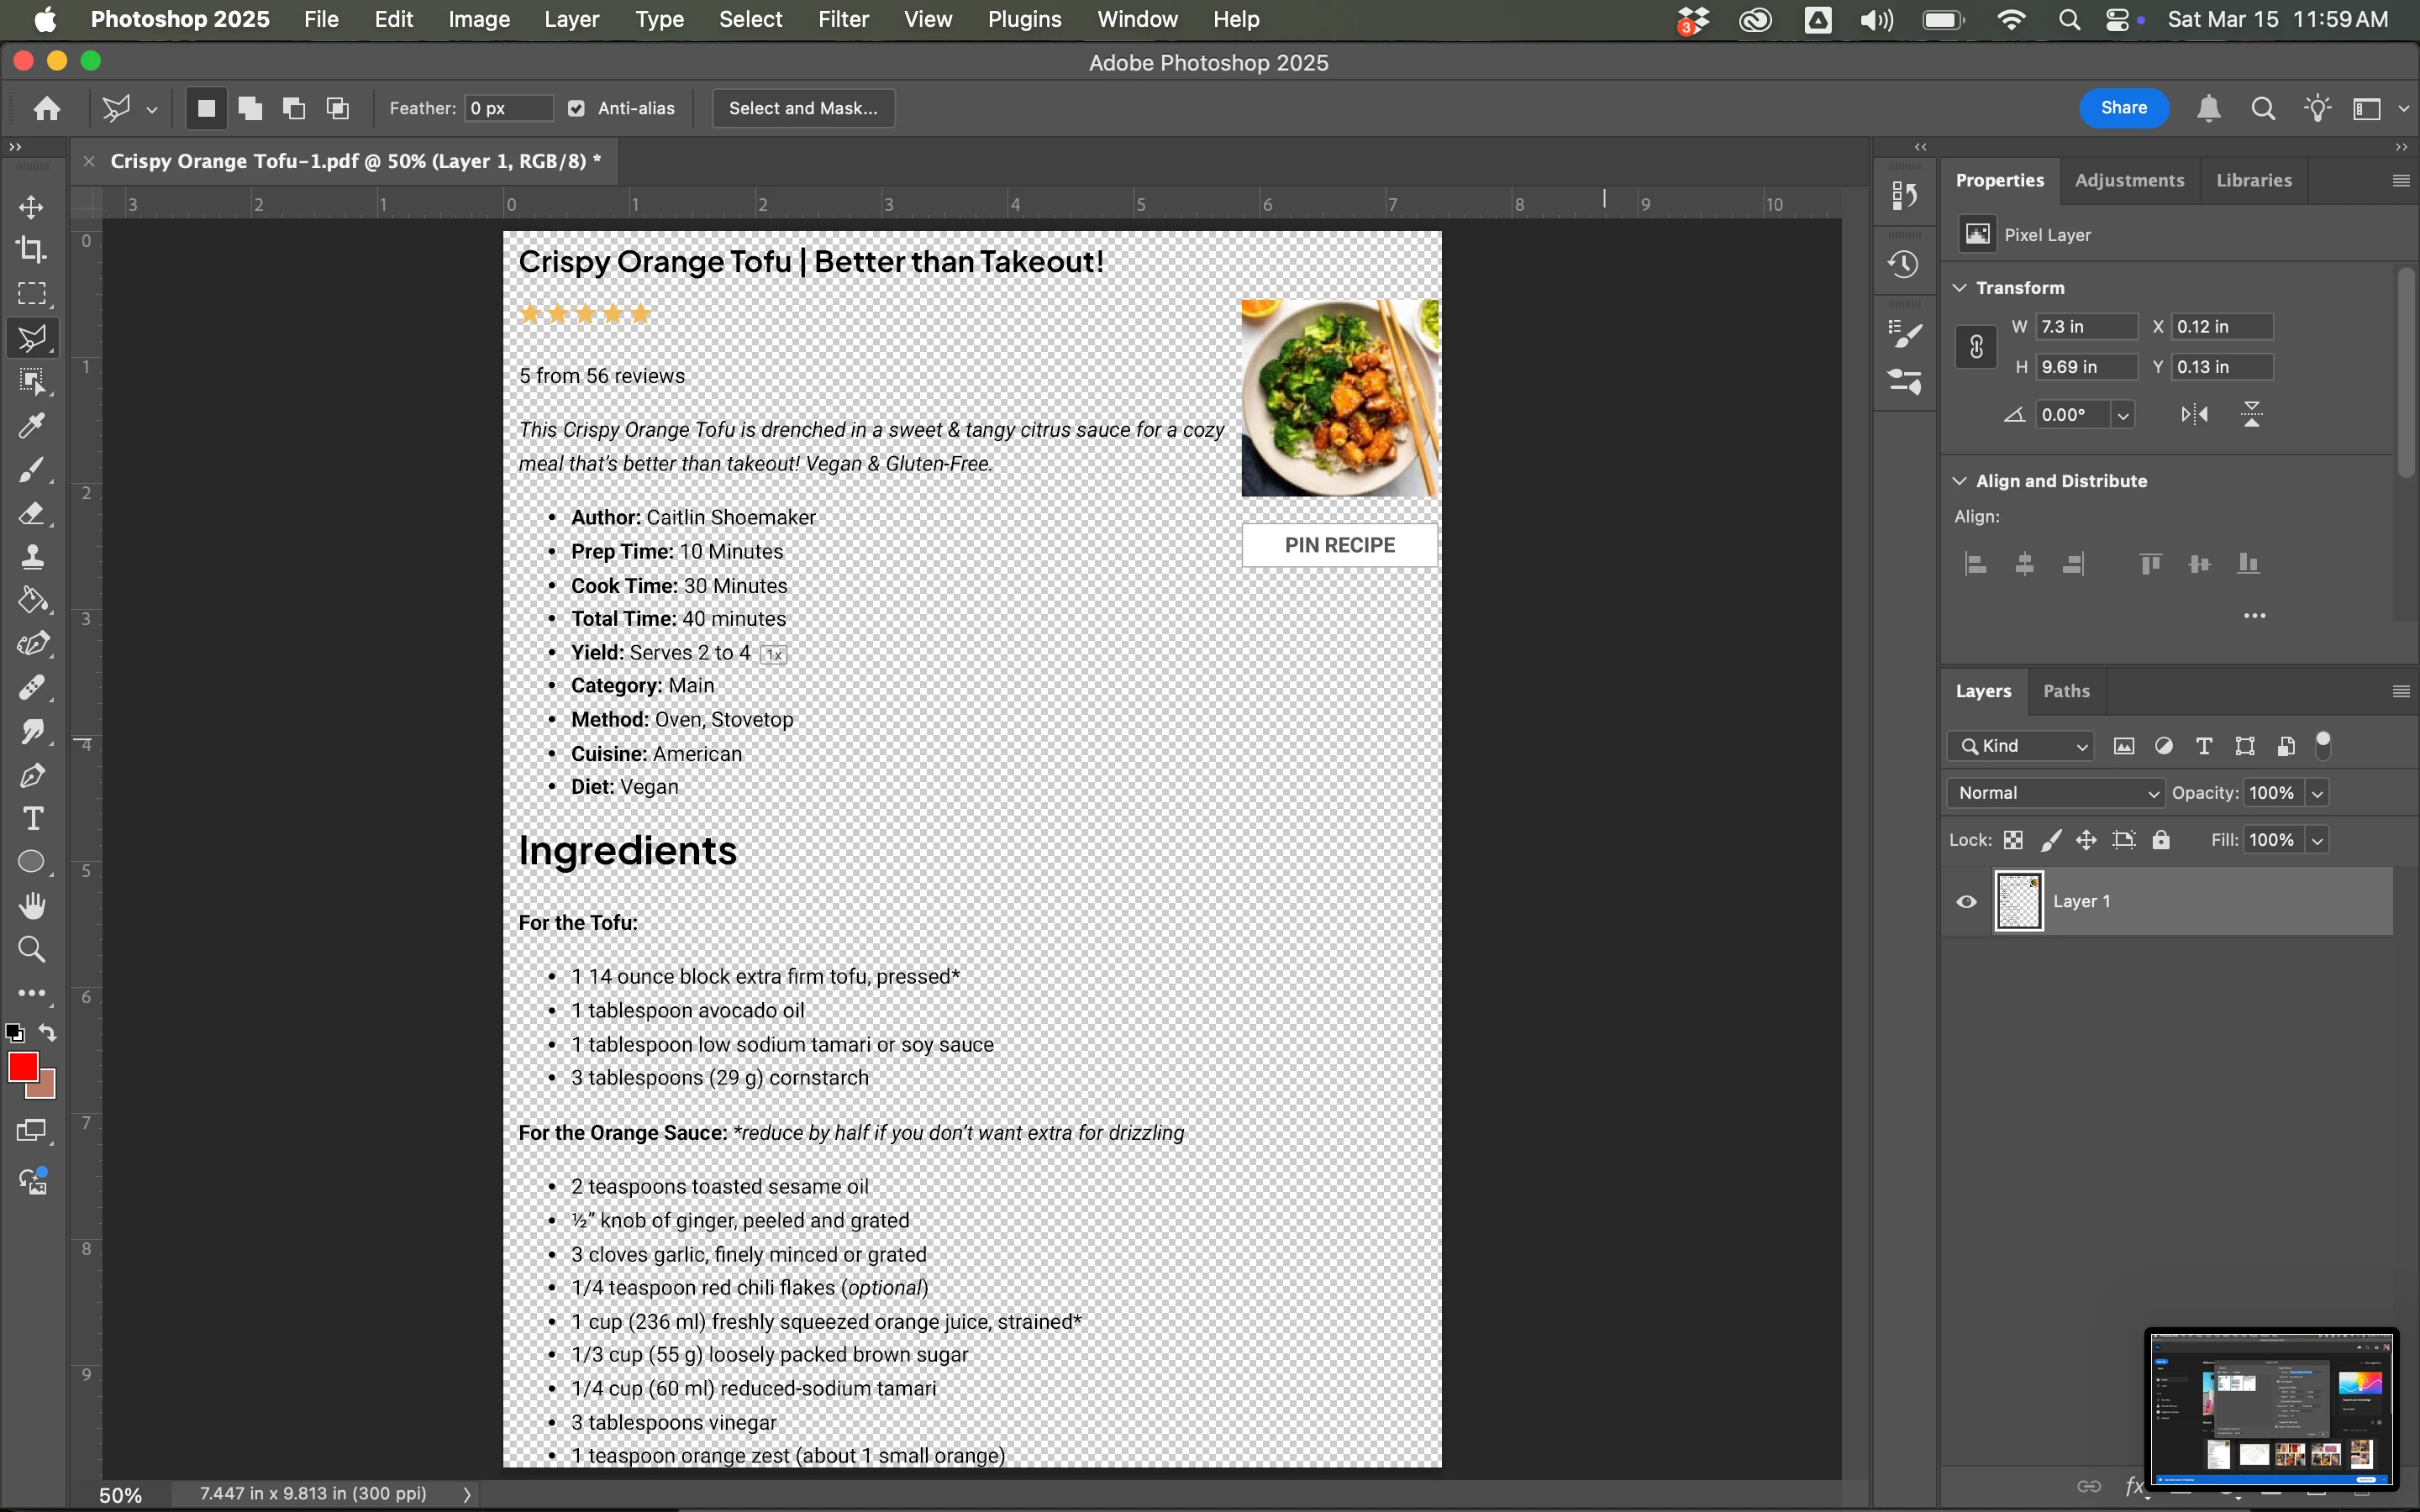Select the Zoom tool
The image size is (2420, 1512).
32,949
